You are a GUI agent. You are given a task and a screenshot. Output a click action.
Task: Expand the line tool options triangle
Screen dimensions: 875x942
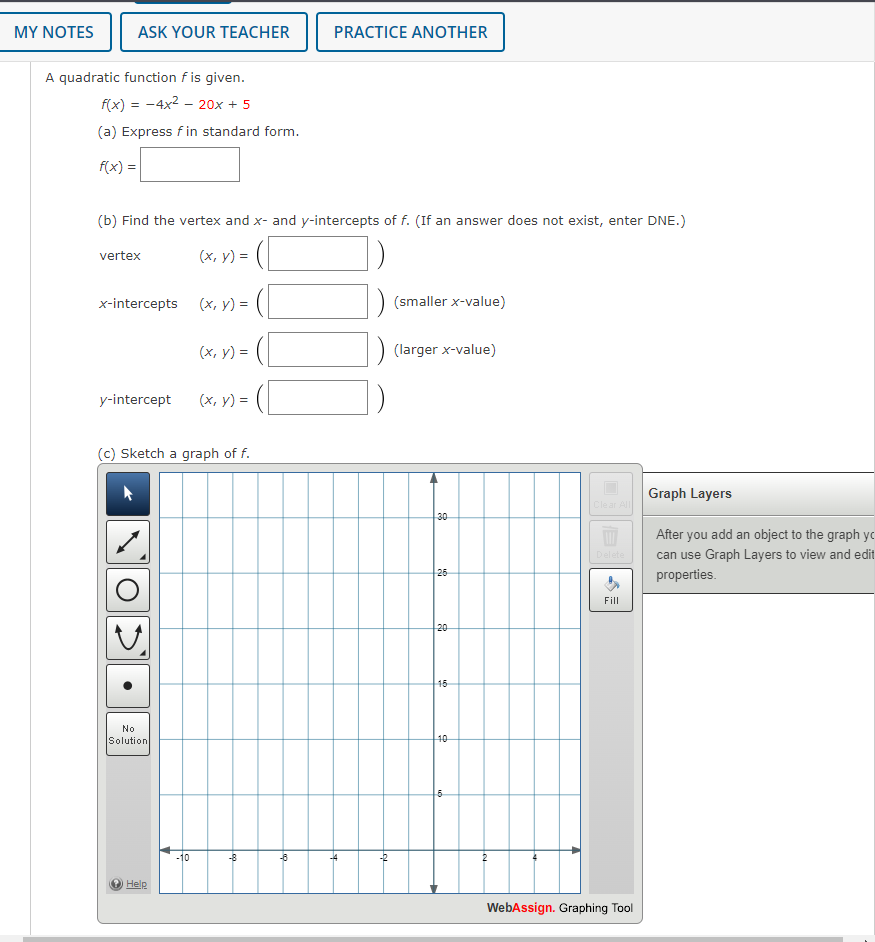tap(144, 557)
